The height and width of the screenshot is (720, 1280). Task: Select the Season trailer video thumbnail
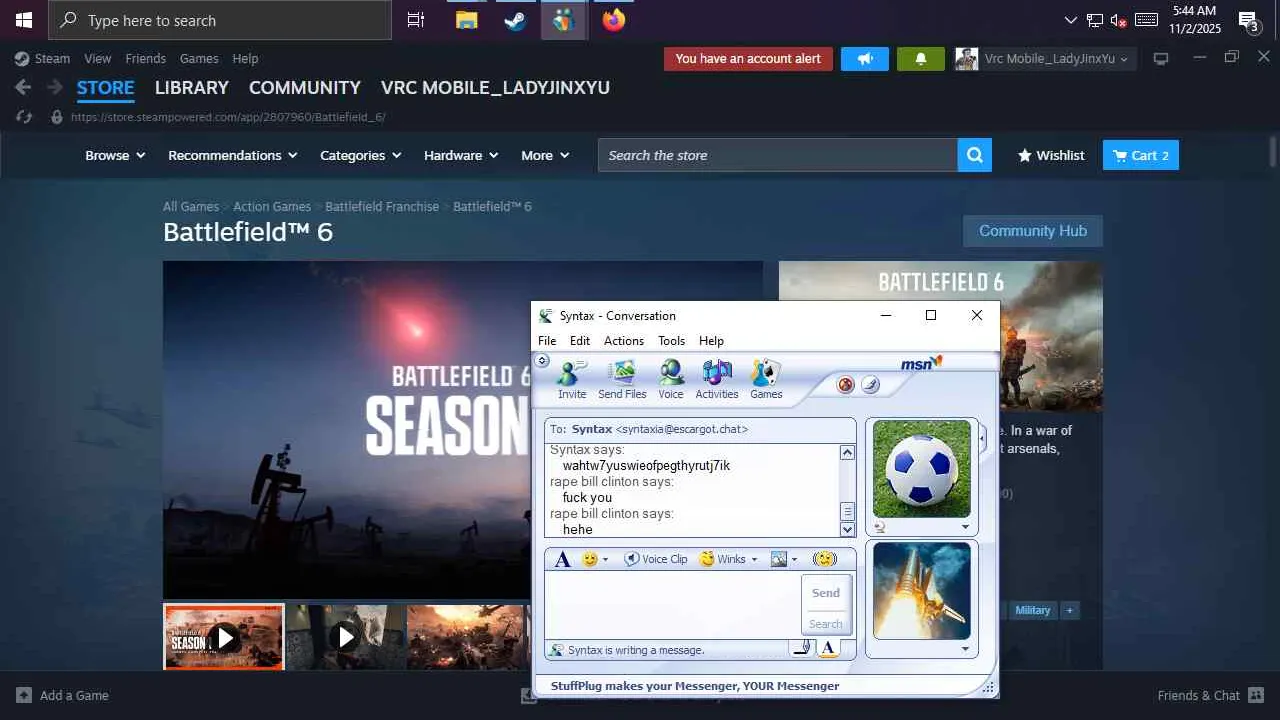(224, 637)
